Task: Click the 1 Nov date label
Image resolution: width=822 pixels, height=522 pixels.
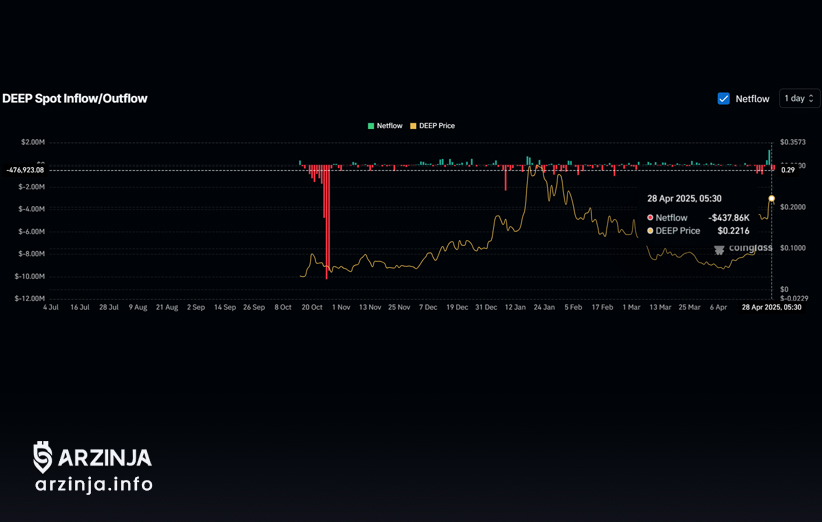Action: [341, 307]
